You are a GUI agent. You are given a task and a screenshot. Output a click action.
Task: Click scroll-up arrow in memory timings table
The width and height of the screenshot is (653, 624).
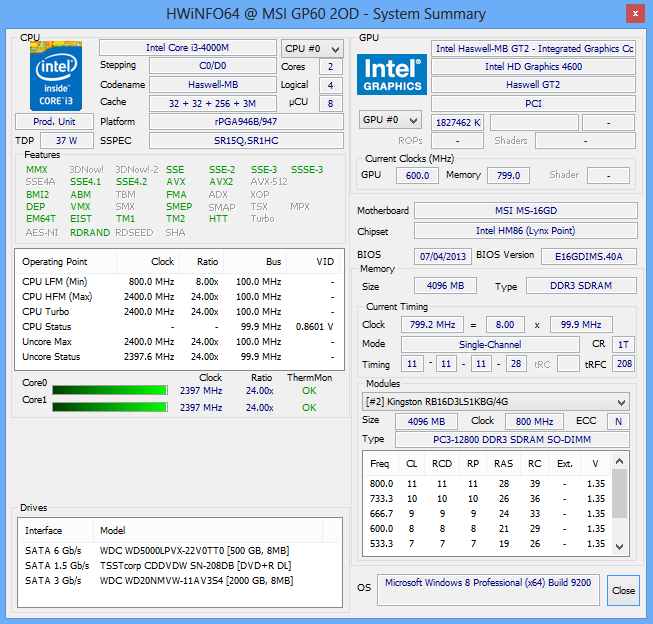coord(619,461)
